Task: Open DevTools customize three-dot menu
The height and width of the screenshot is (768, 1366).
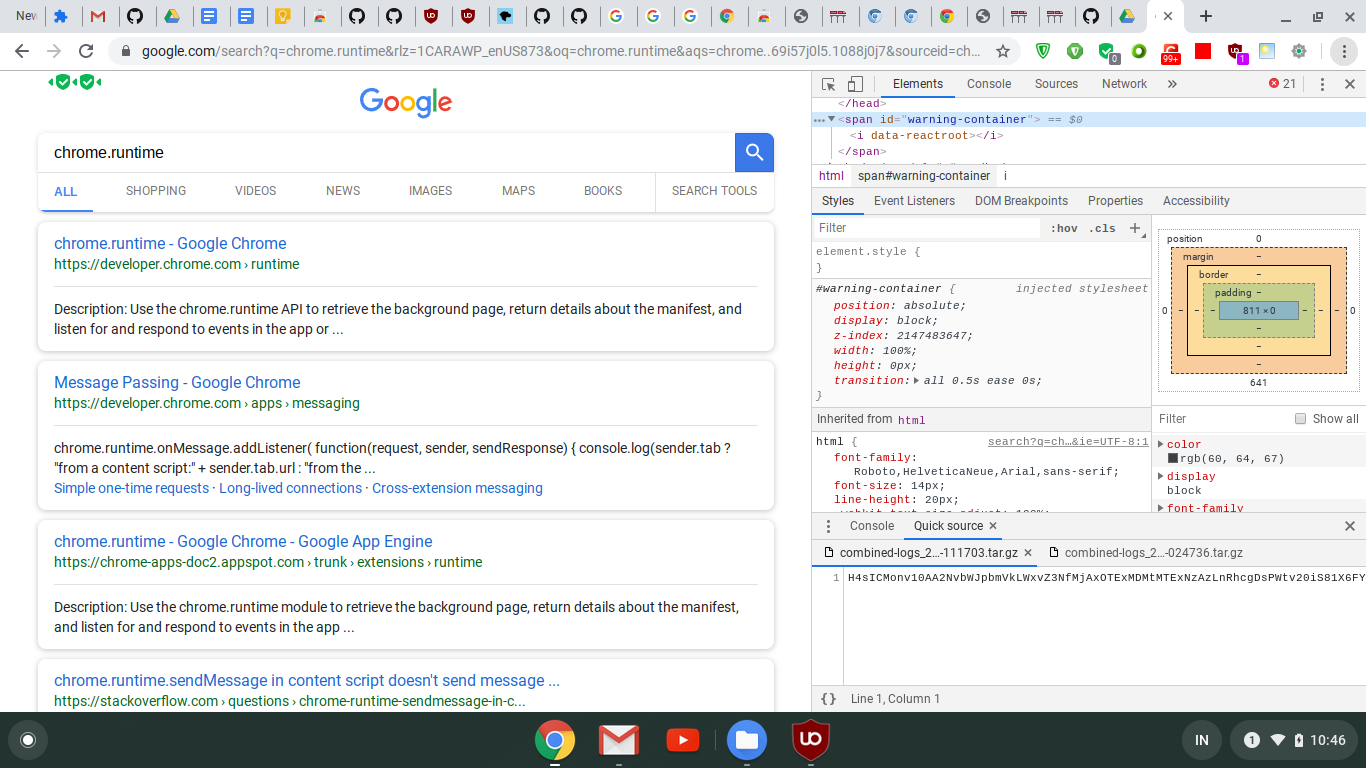Action: tap(1322, 84)
